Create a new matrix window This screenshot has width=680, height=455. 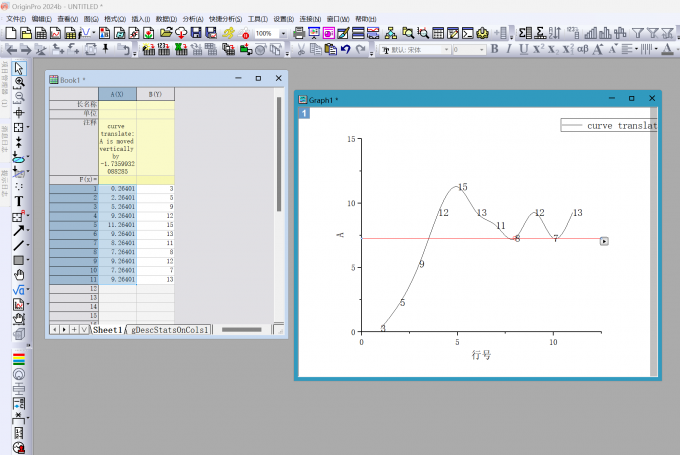click(x=70, y=33)
